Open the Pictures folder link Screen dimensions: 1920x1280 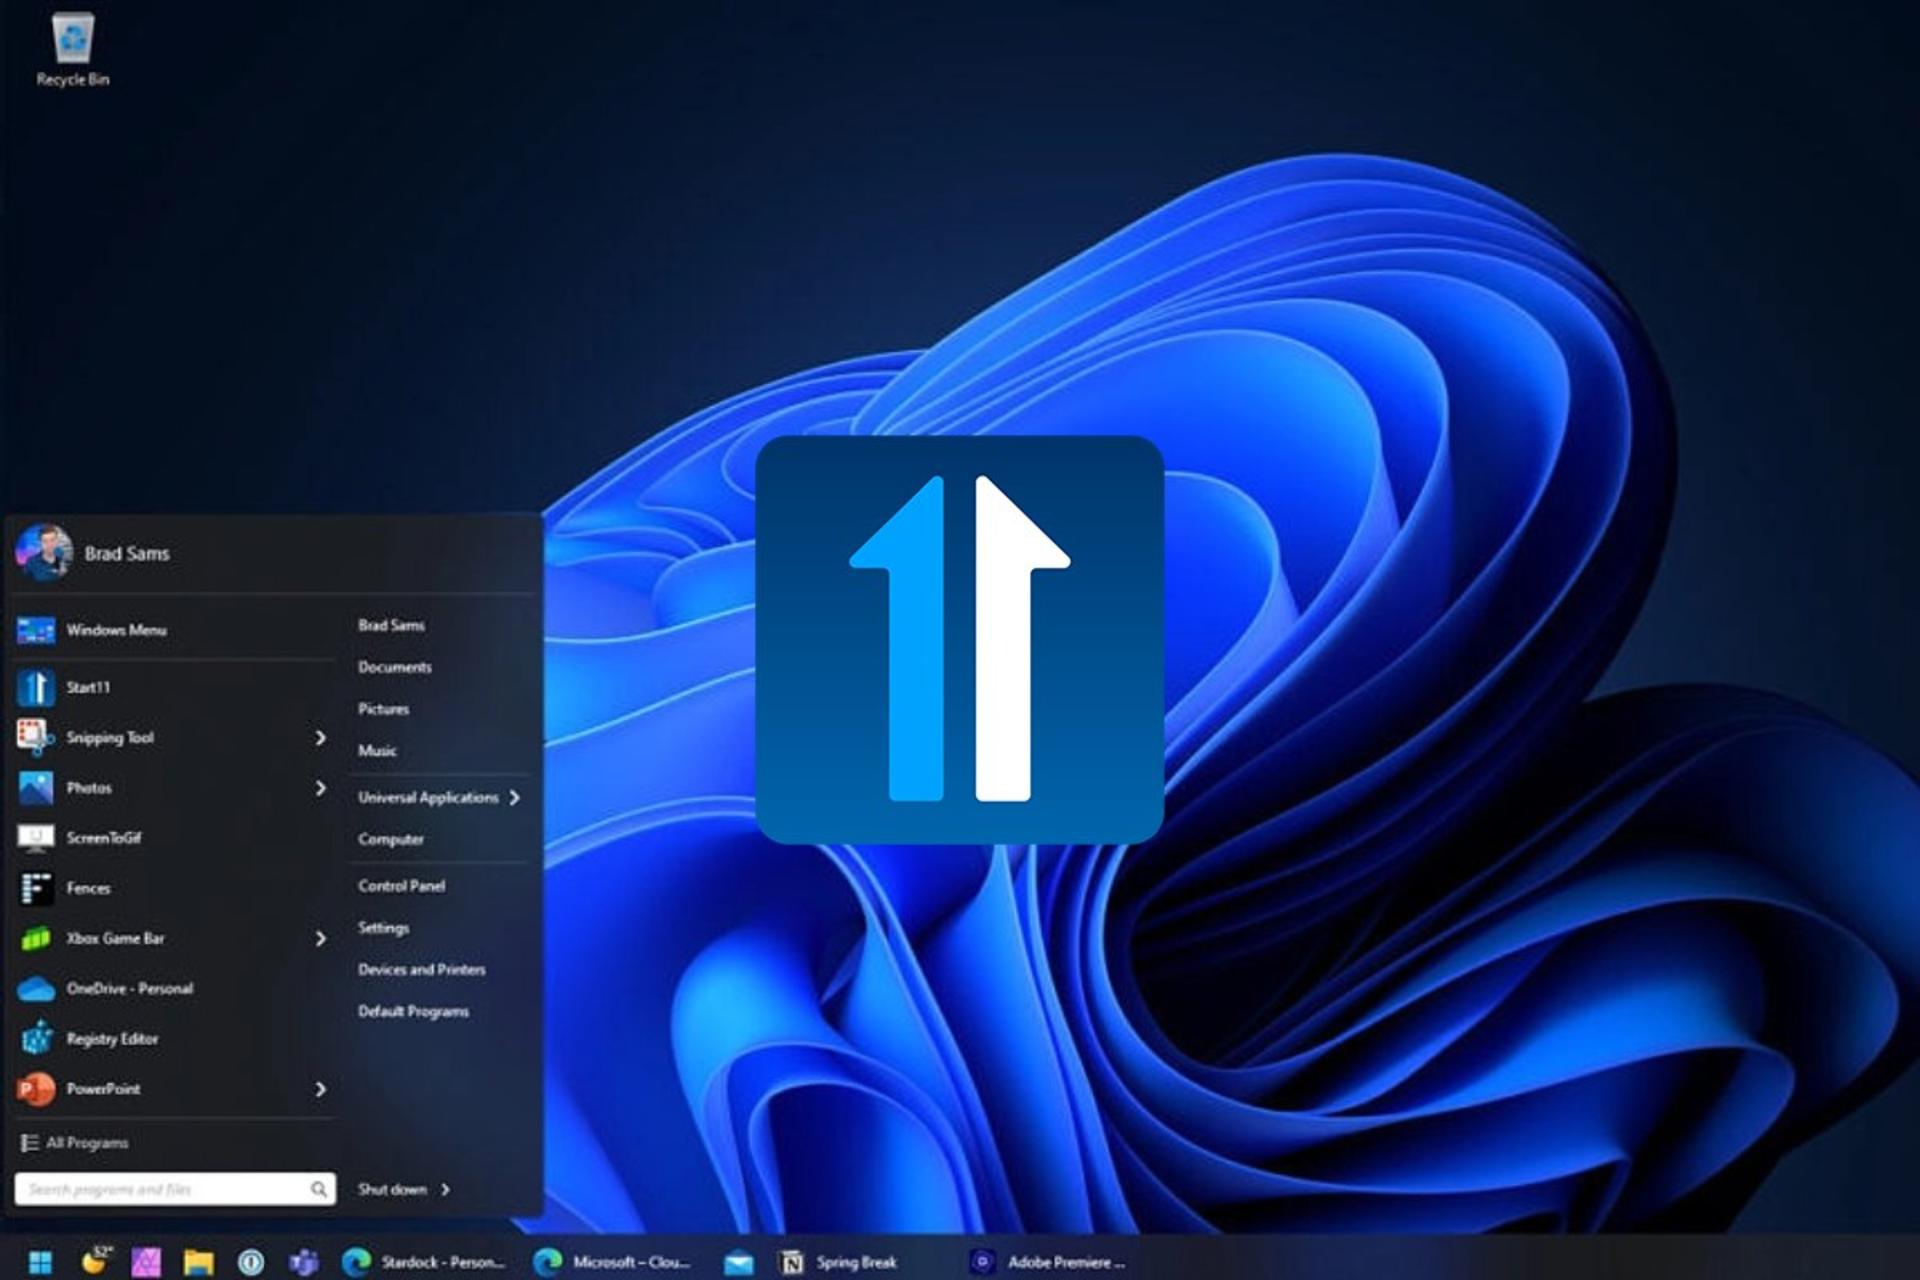click(x=383, y=709)
